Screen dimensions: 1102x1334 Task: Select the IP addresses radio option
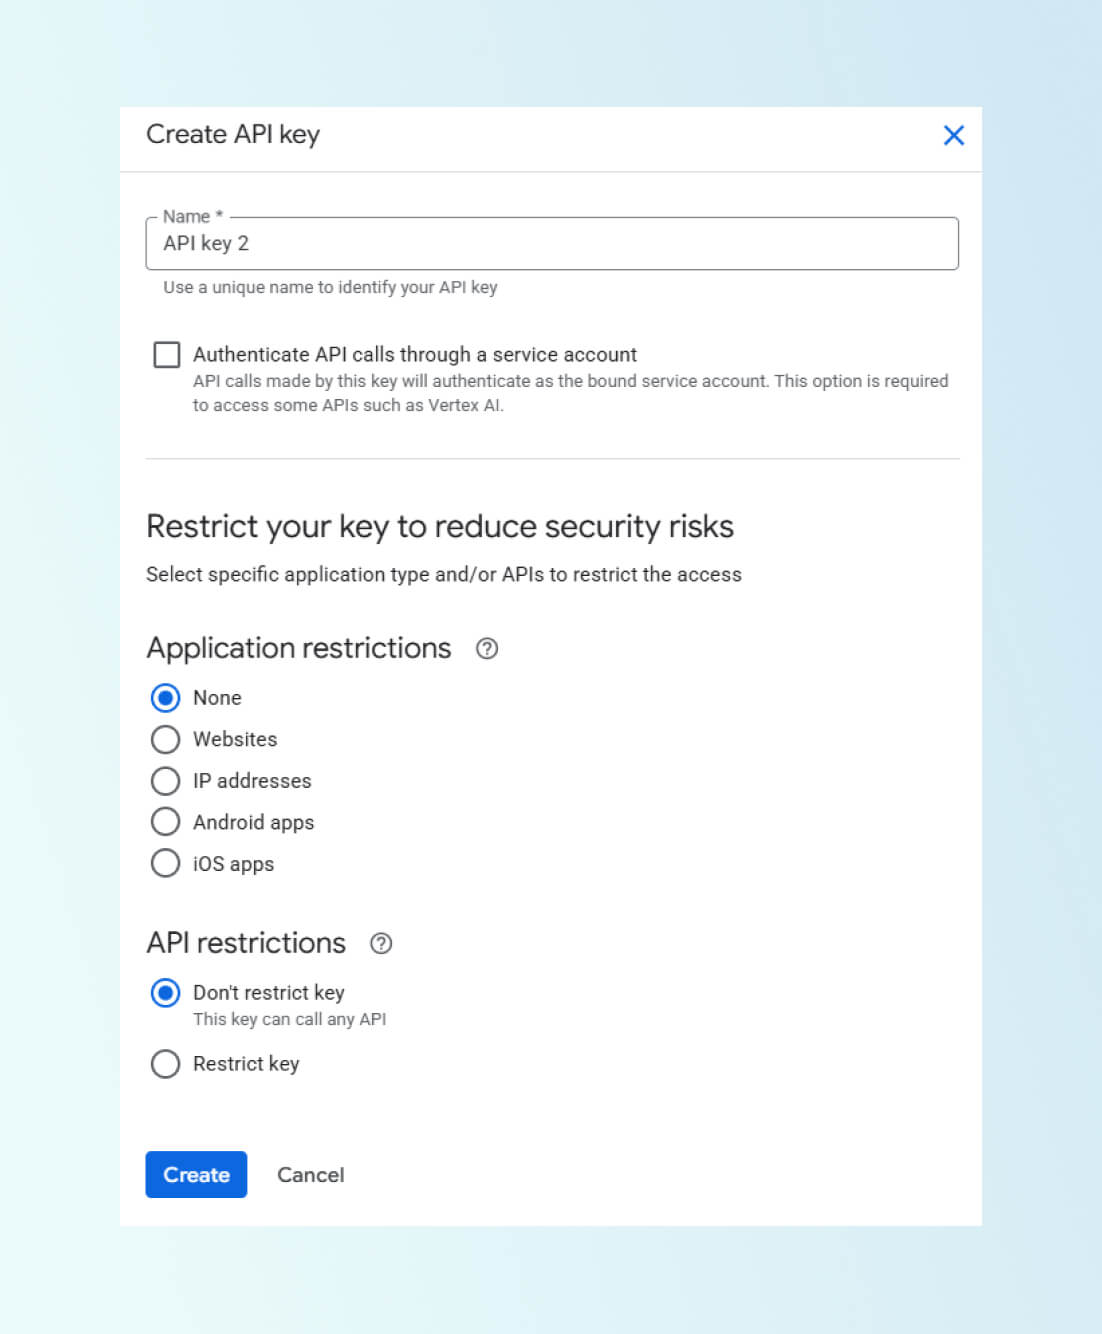pos(166,781)
